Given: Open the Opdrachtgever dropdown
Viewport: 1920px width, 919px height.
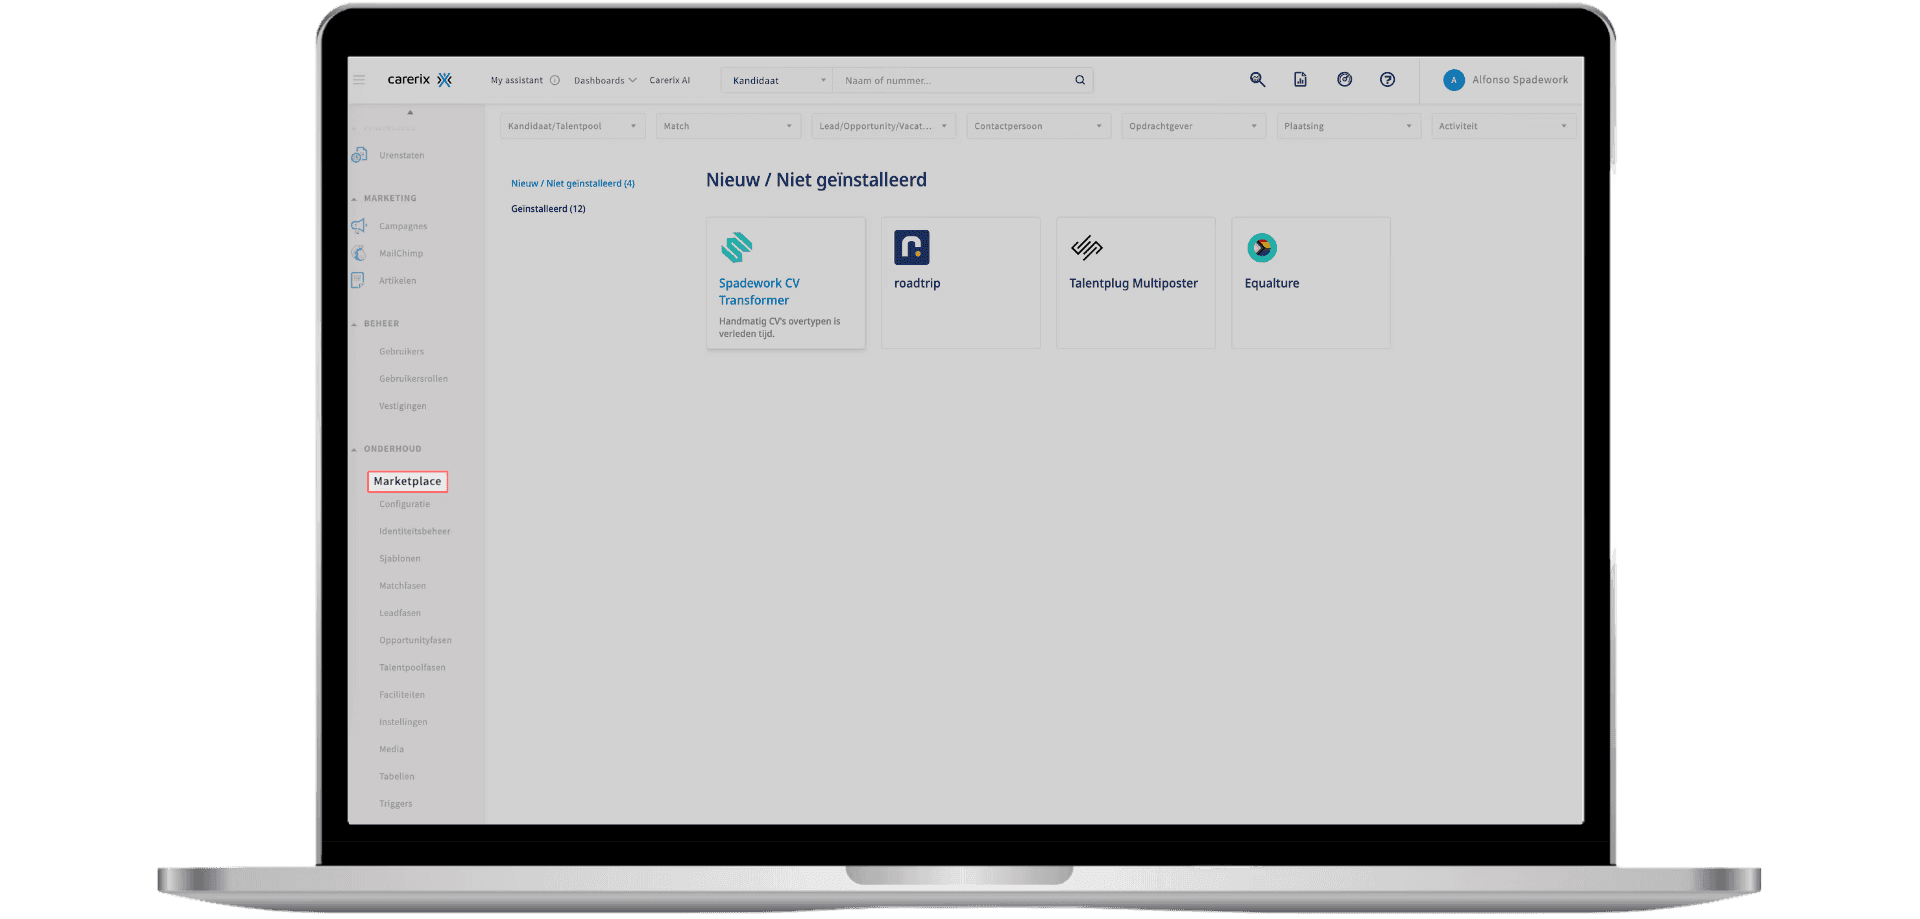Looking at the screenshot, I should coord(1193,127).
